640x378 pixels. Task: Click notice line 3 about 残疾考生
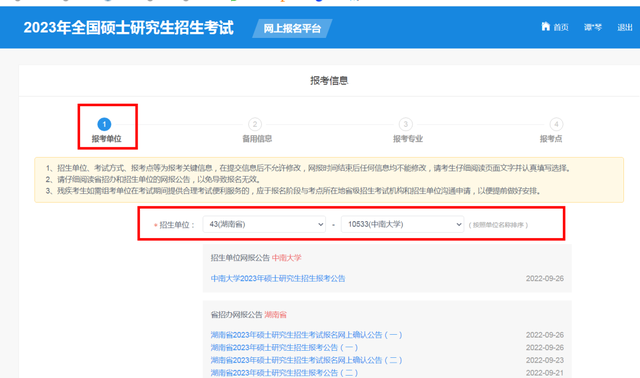coord(294,191)
